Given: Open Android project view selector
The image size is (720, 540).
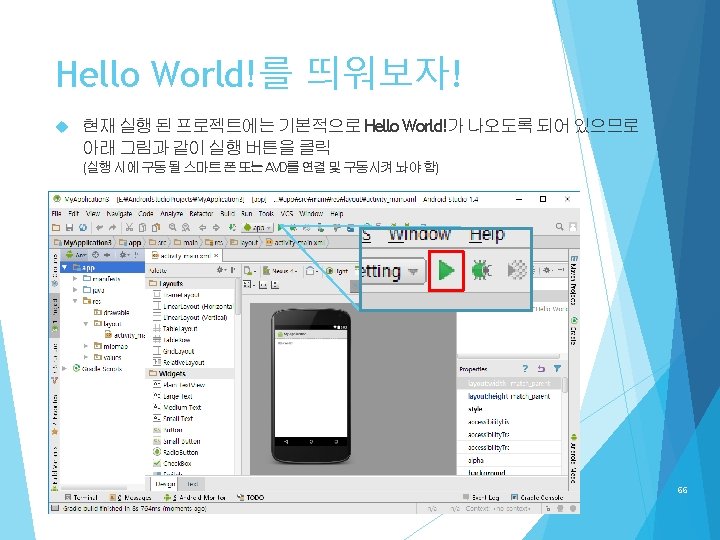Looking at the screenshot, I should tap(76, 254).
